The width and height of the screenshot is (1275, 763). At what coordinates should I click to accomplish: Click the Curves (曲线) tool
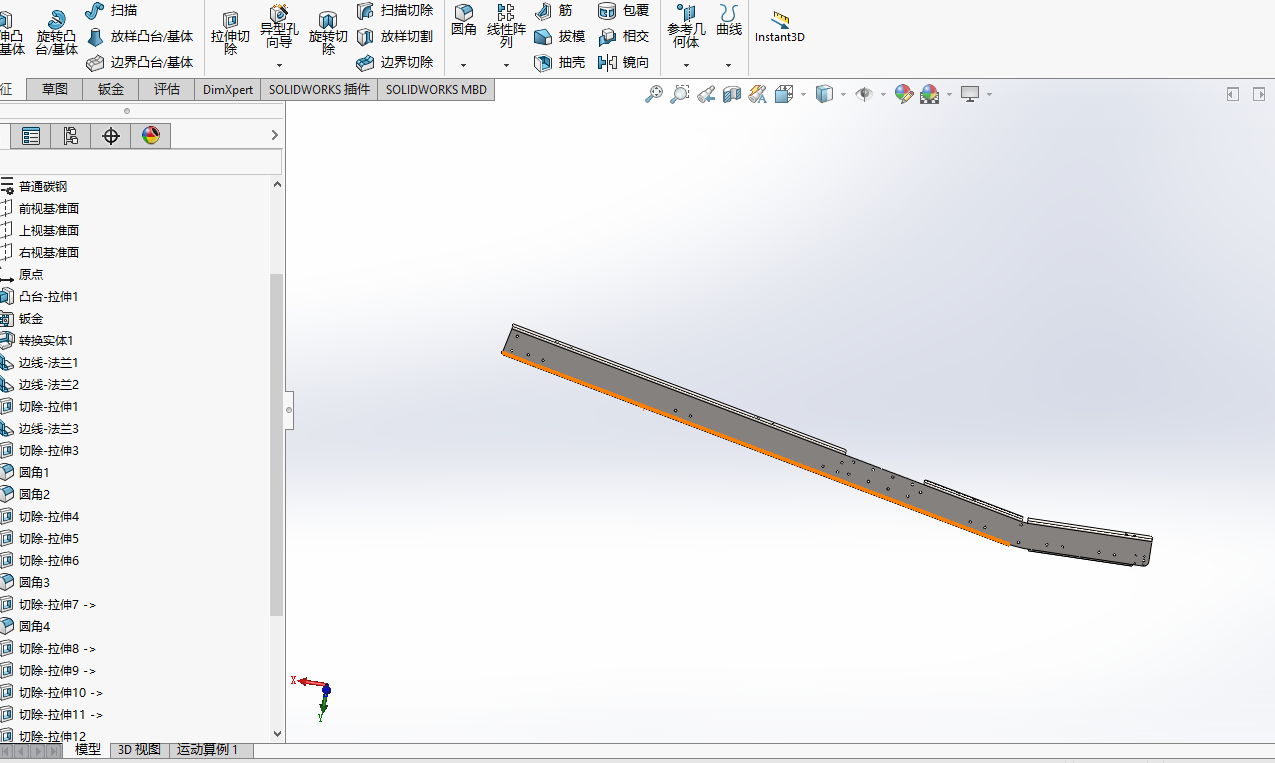(x=729, y=20)
